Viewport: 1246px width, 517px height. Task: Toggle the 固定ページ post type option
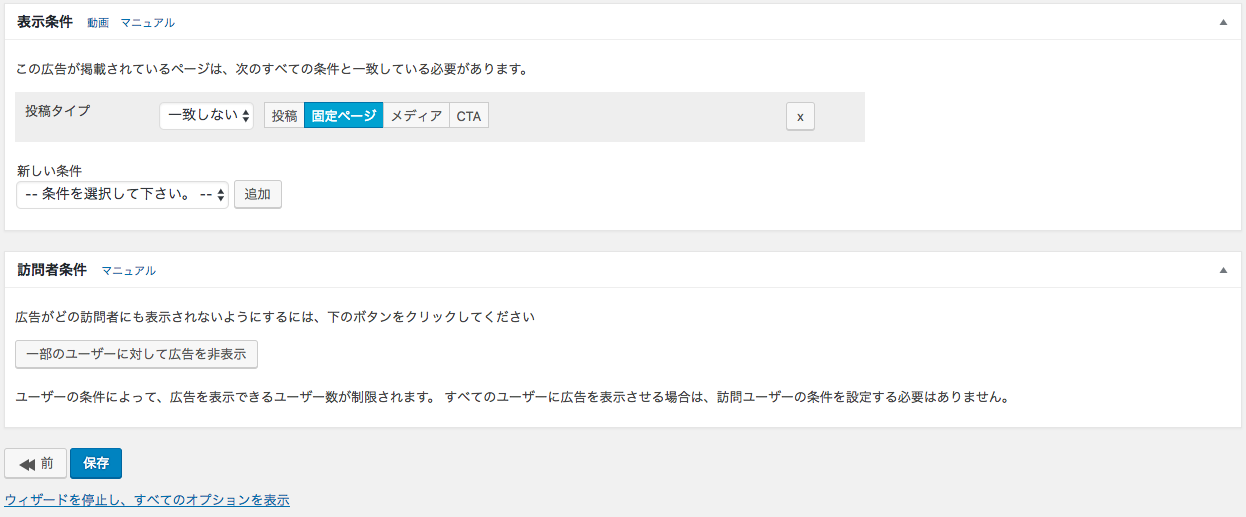(343, 116)
